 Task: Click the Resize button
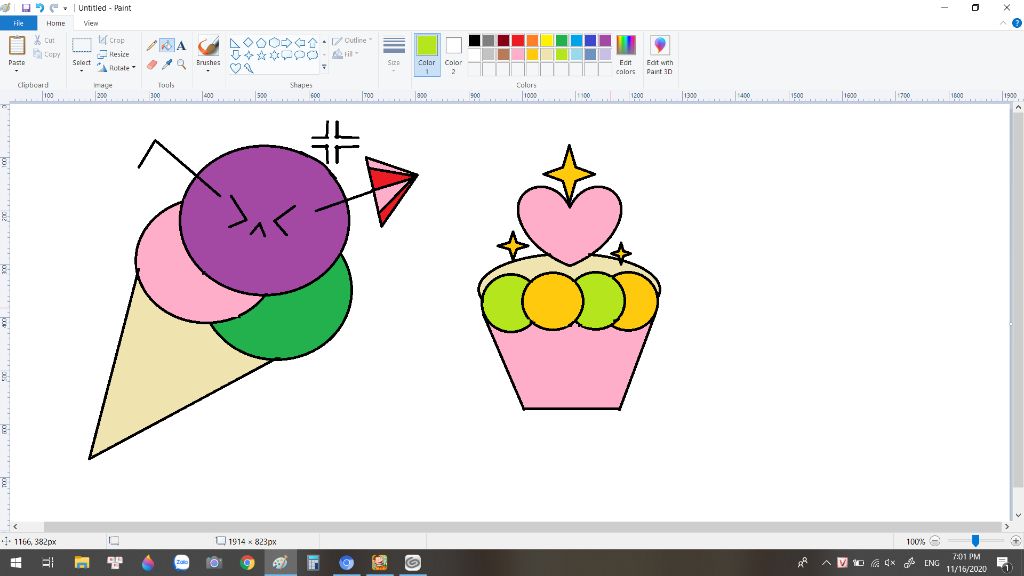click(113, 54)
